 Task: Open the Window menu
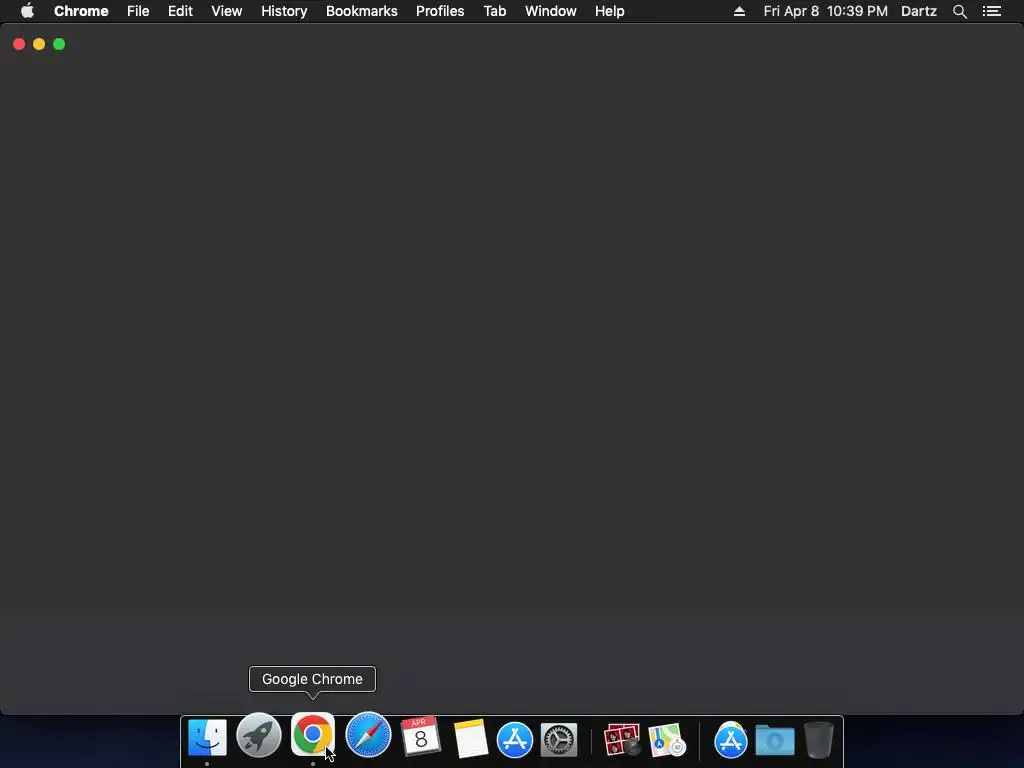551,11
